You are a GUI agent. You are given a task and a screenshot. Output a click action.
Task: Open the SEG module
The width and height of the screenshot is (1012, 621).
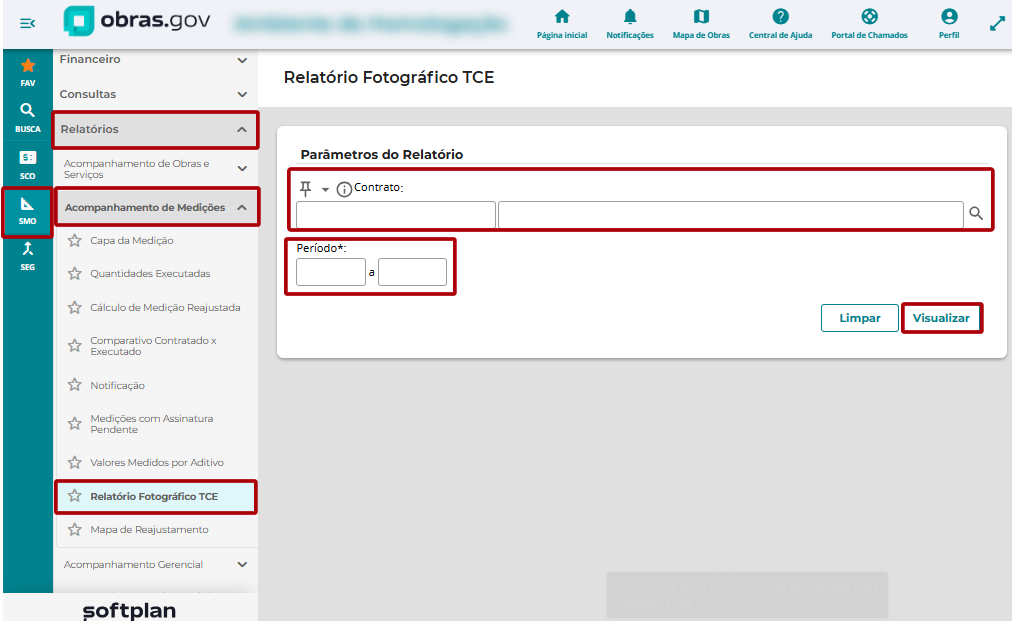pos(28,256)
